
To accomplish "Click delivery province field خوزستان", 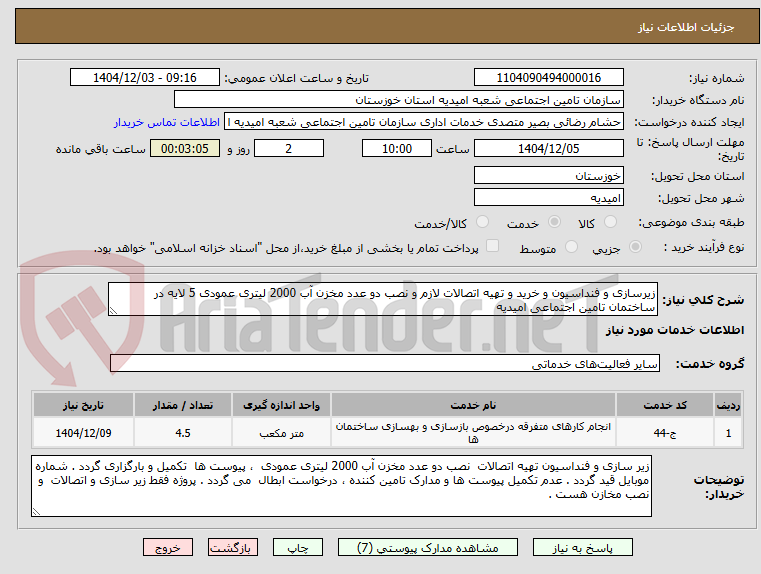I will pos(548,176).
